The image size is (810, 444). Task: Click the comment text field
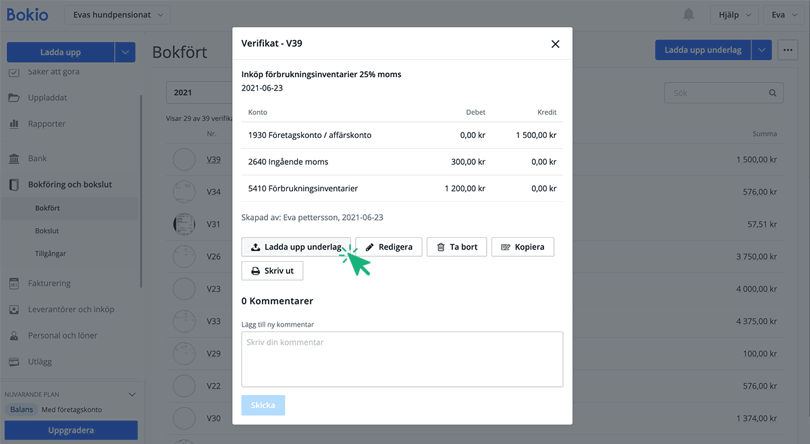coord(402,359)
